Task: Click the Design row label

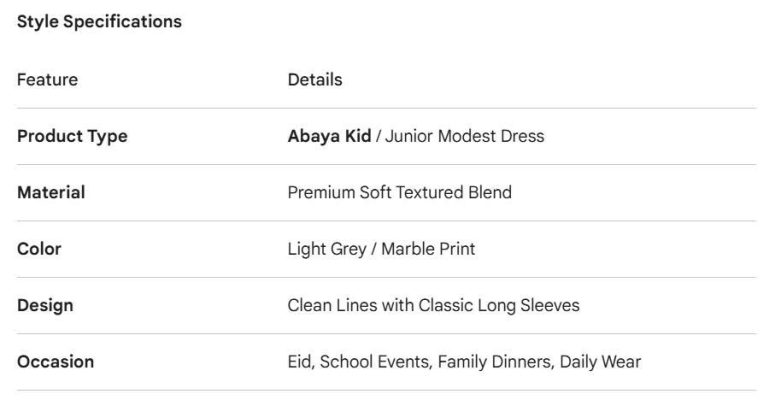Action: 45,305
